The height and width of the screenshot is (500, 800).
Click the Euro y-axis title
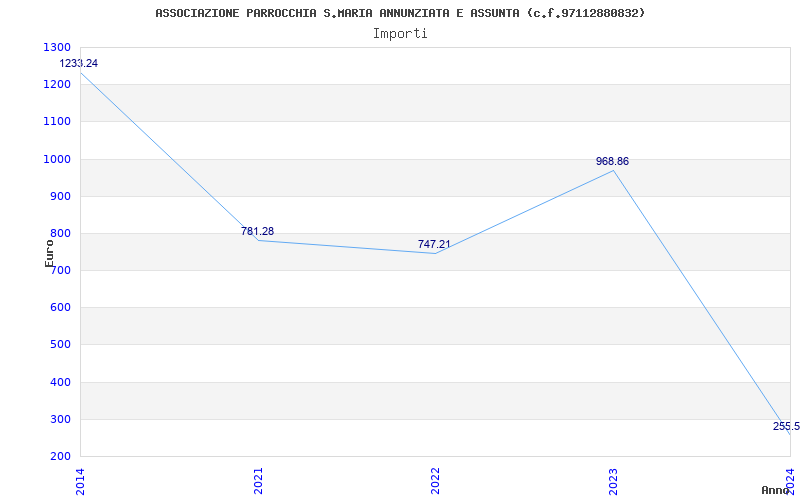point(49,254)
